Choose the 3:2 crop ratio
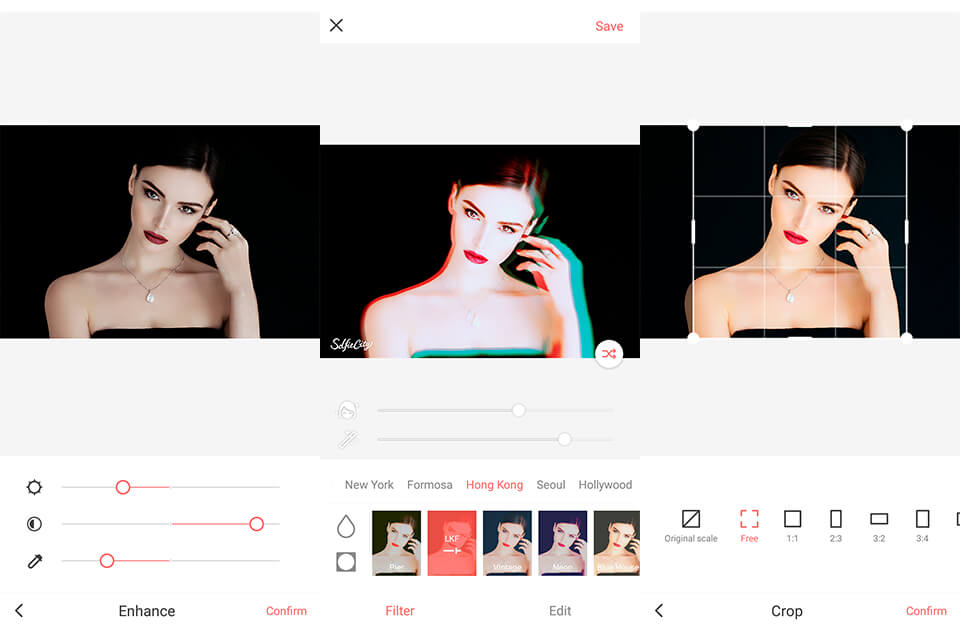 [x=879, y=526]
